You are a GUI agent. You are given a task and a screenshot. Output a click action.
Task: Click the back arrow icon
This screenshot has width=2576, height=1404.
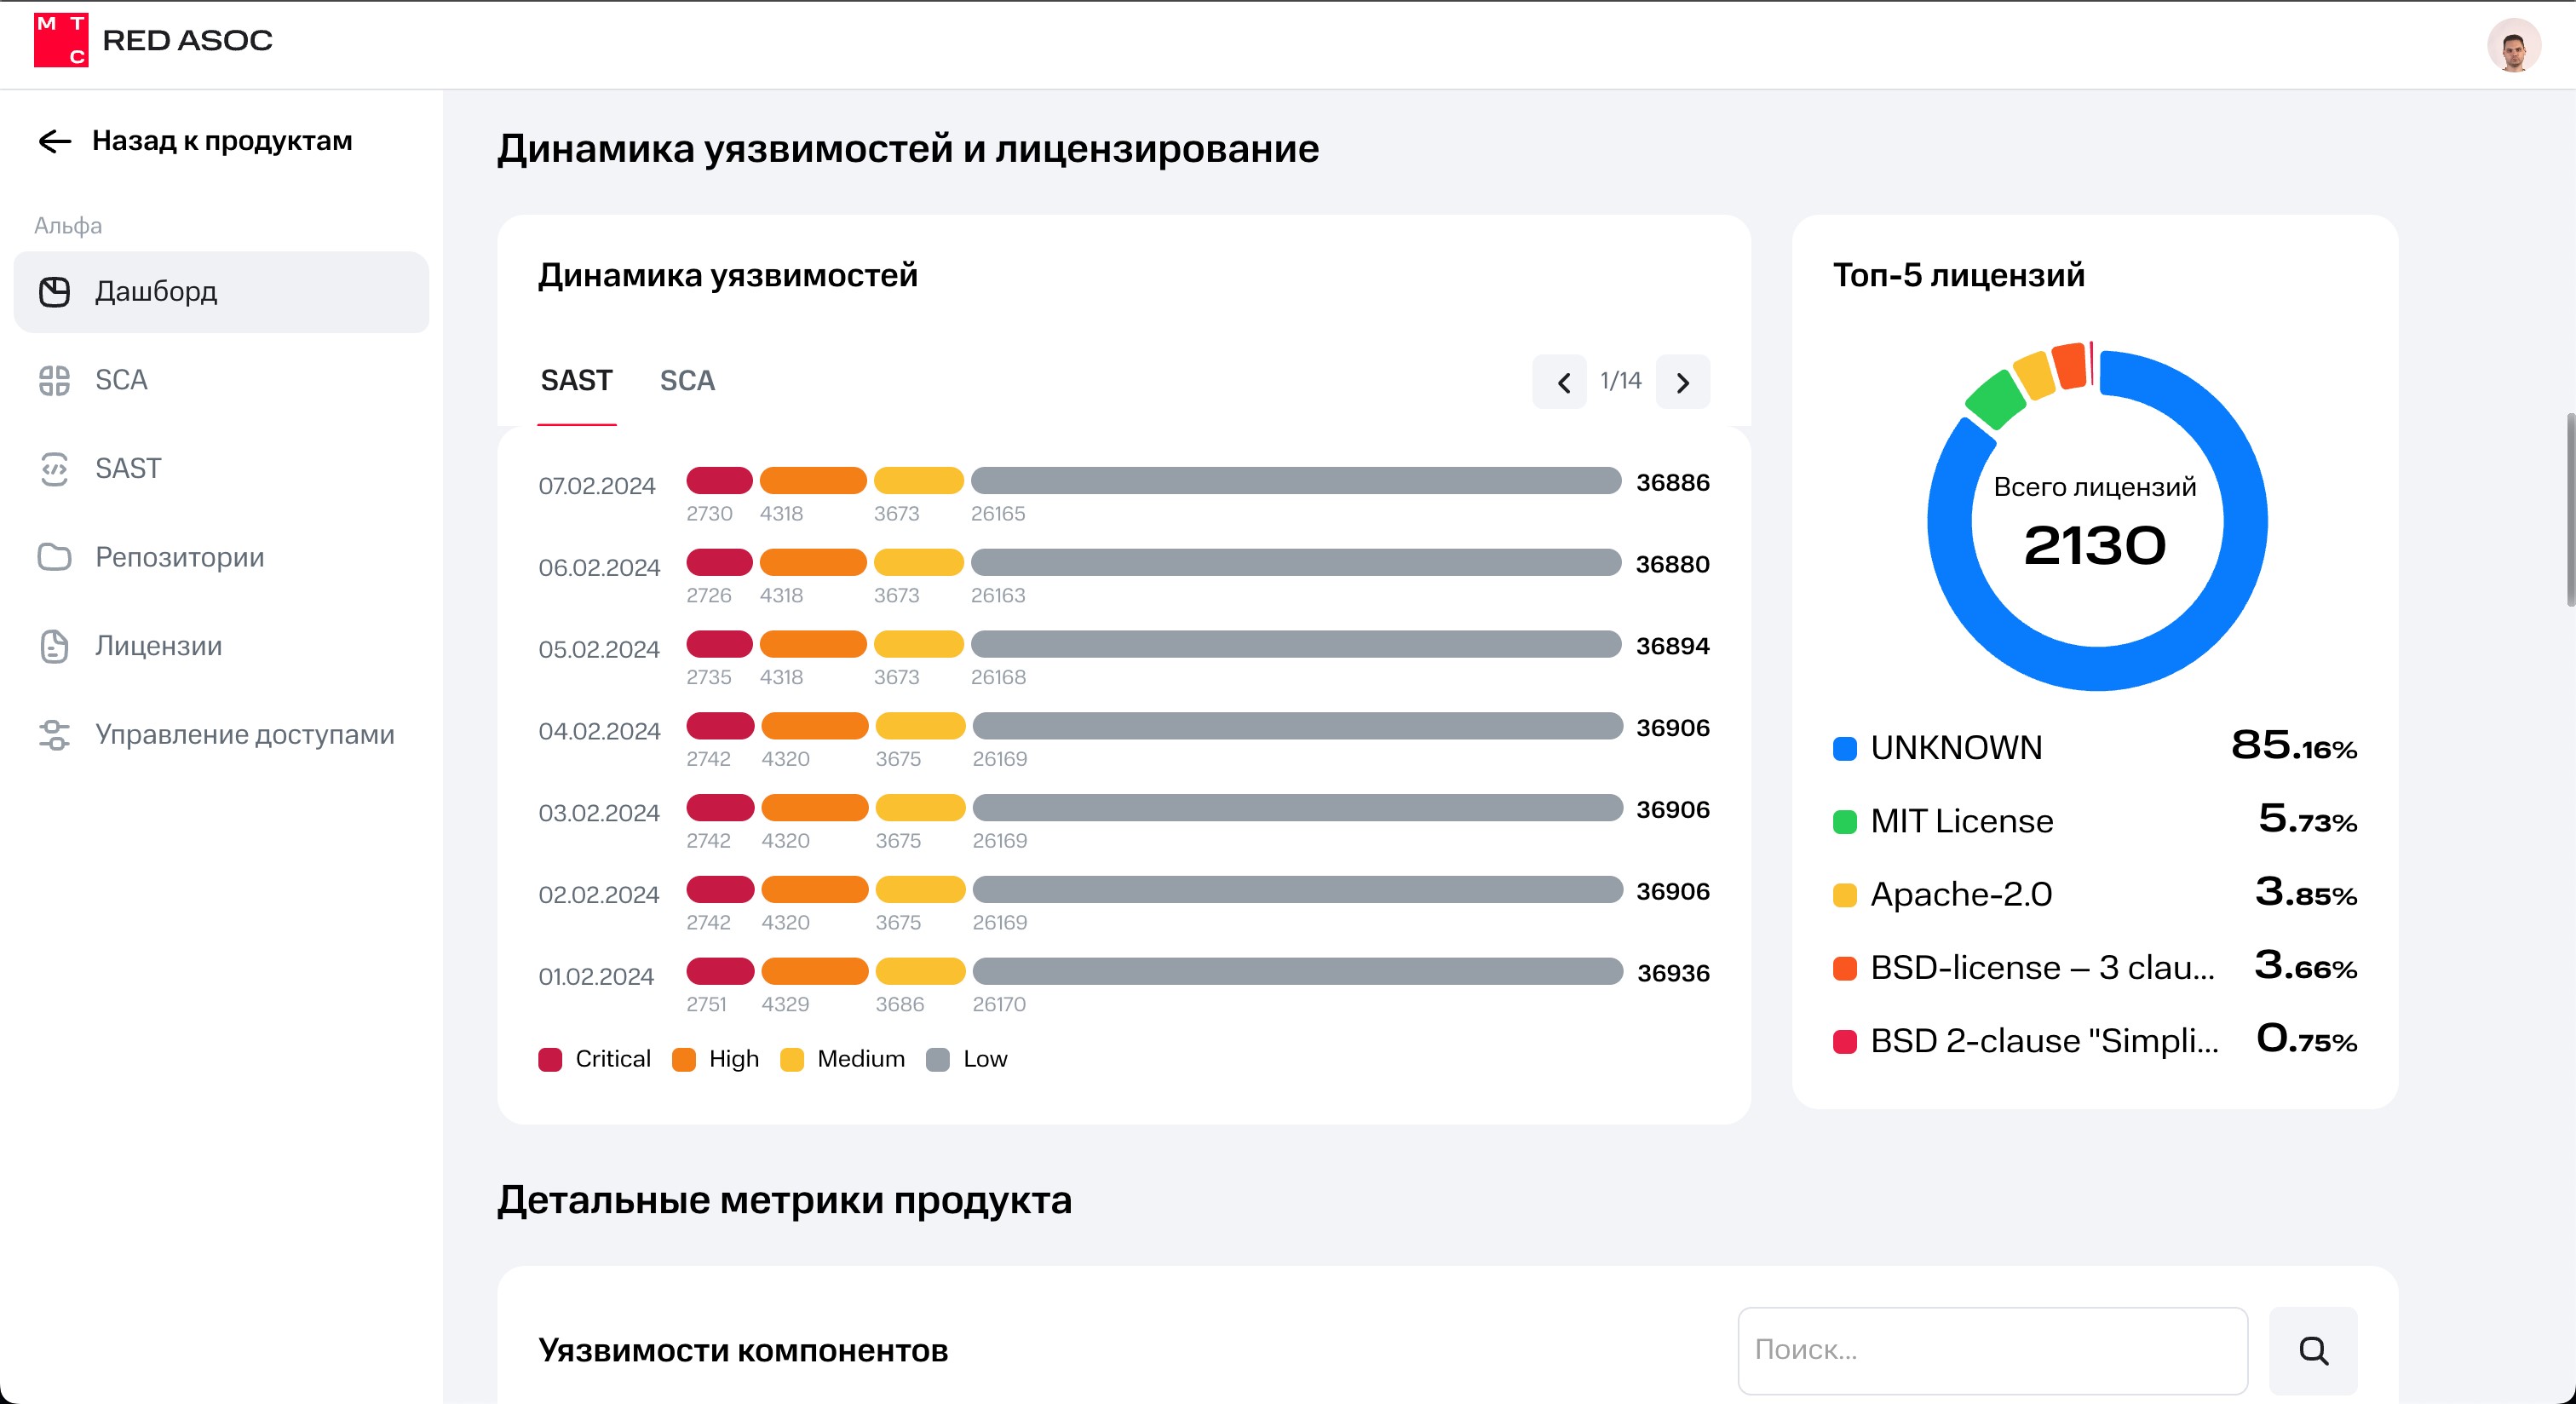tap(55, 142)
